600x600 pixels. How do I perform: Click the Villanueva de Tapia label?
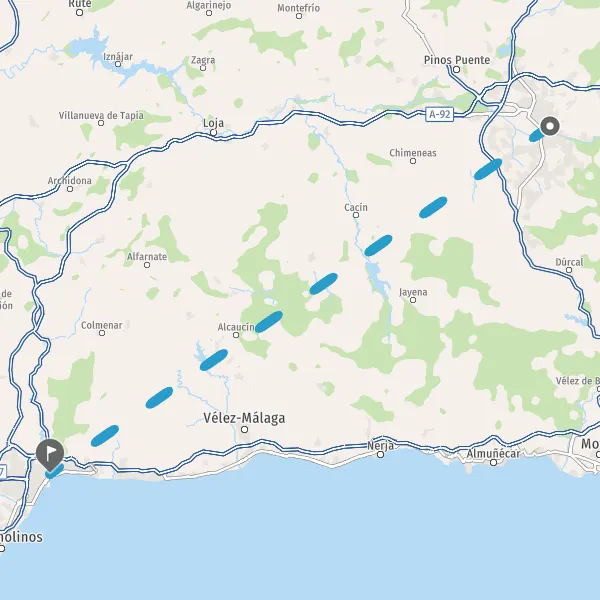(101, 115)
